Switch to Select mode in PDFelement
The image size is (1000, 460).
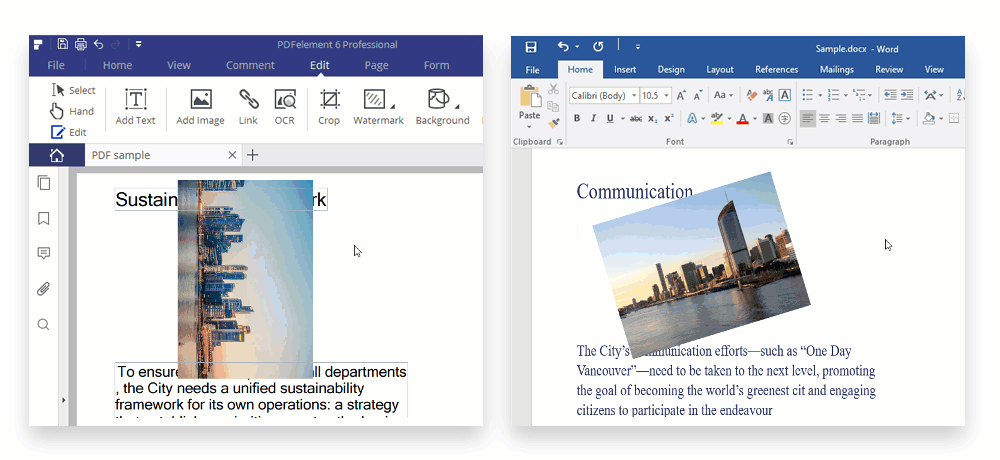(73, 90)
